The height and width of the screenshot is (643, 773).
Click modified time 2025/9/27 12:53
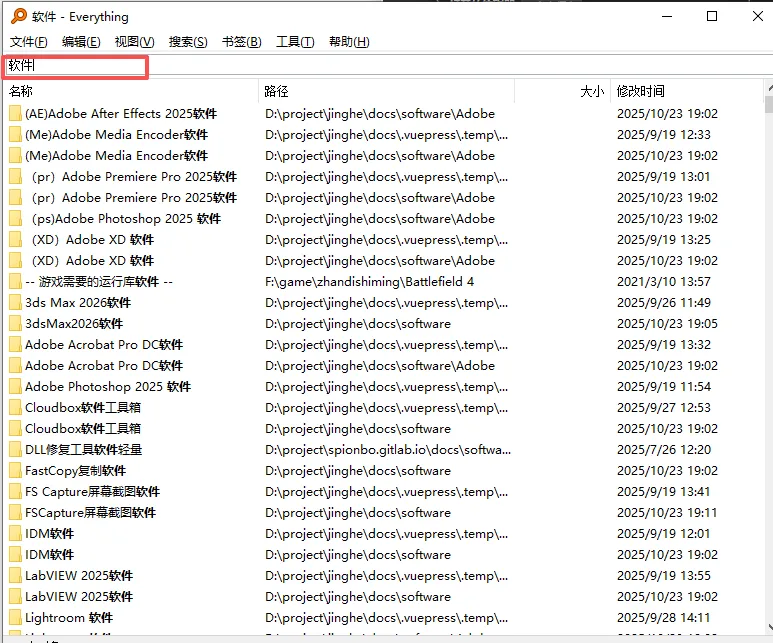pyautogui.click(x=664, y=408)
